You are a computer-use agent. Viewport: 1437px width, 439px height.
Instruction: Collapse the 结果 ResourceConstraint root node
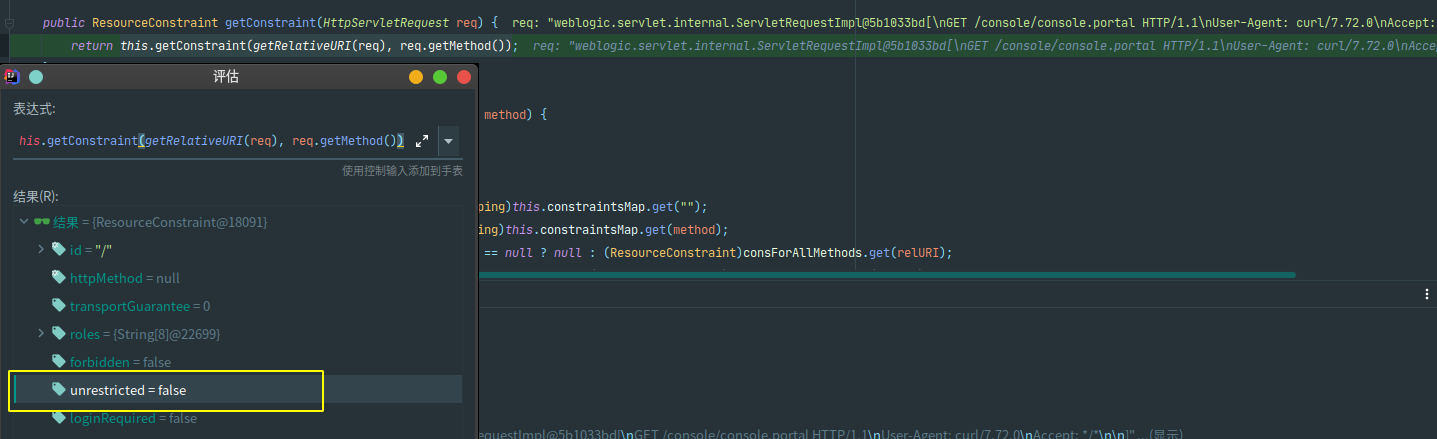[23, 221]
